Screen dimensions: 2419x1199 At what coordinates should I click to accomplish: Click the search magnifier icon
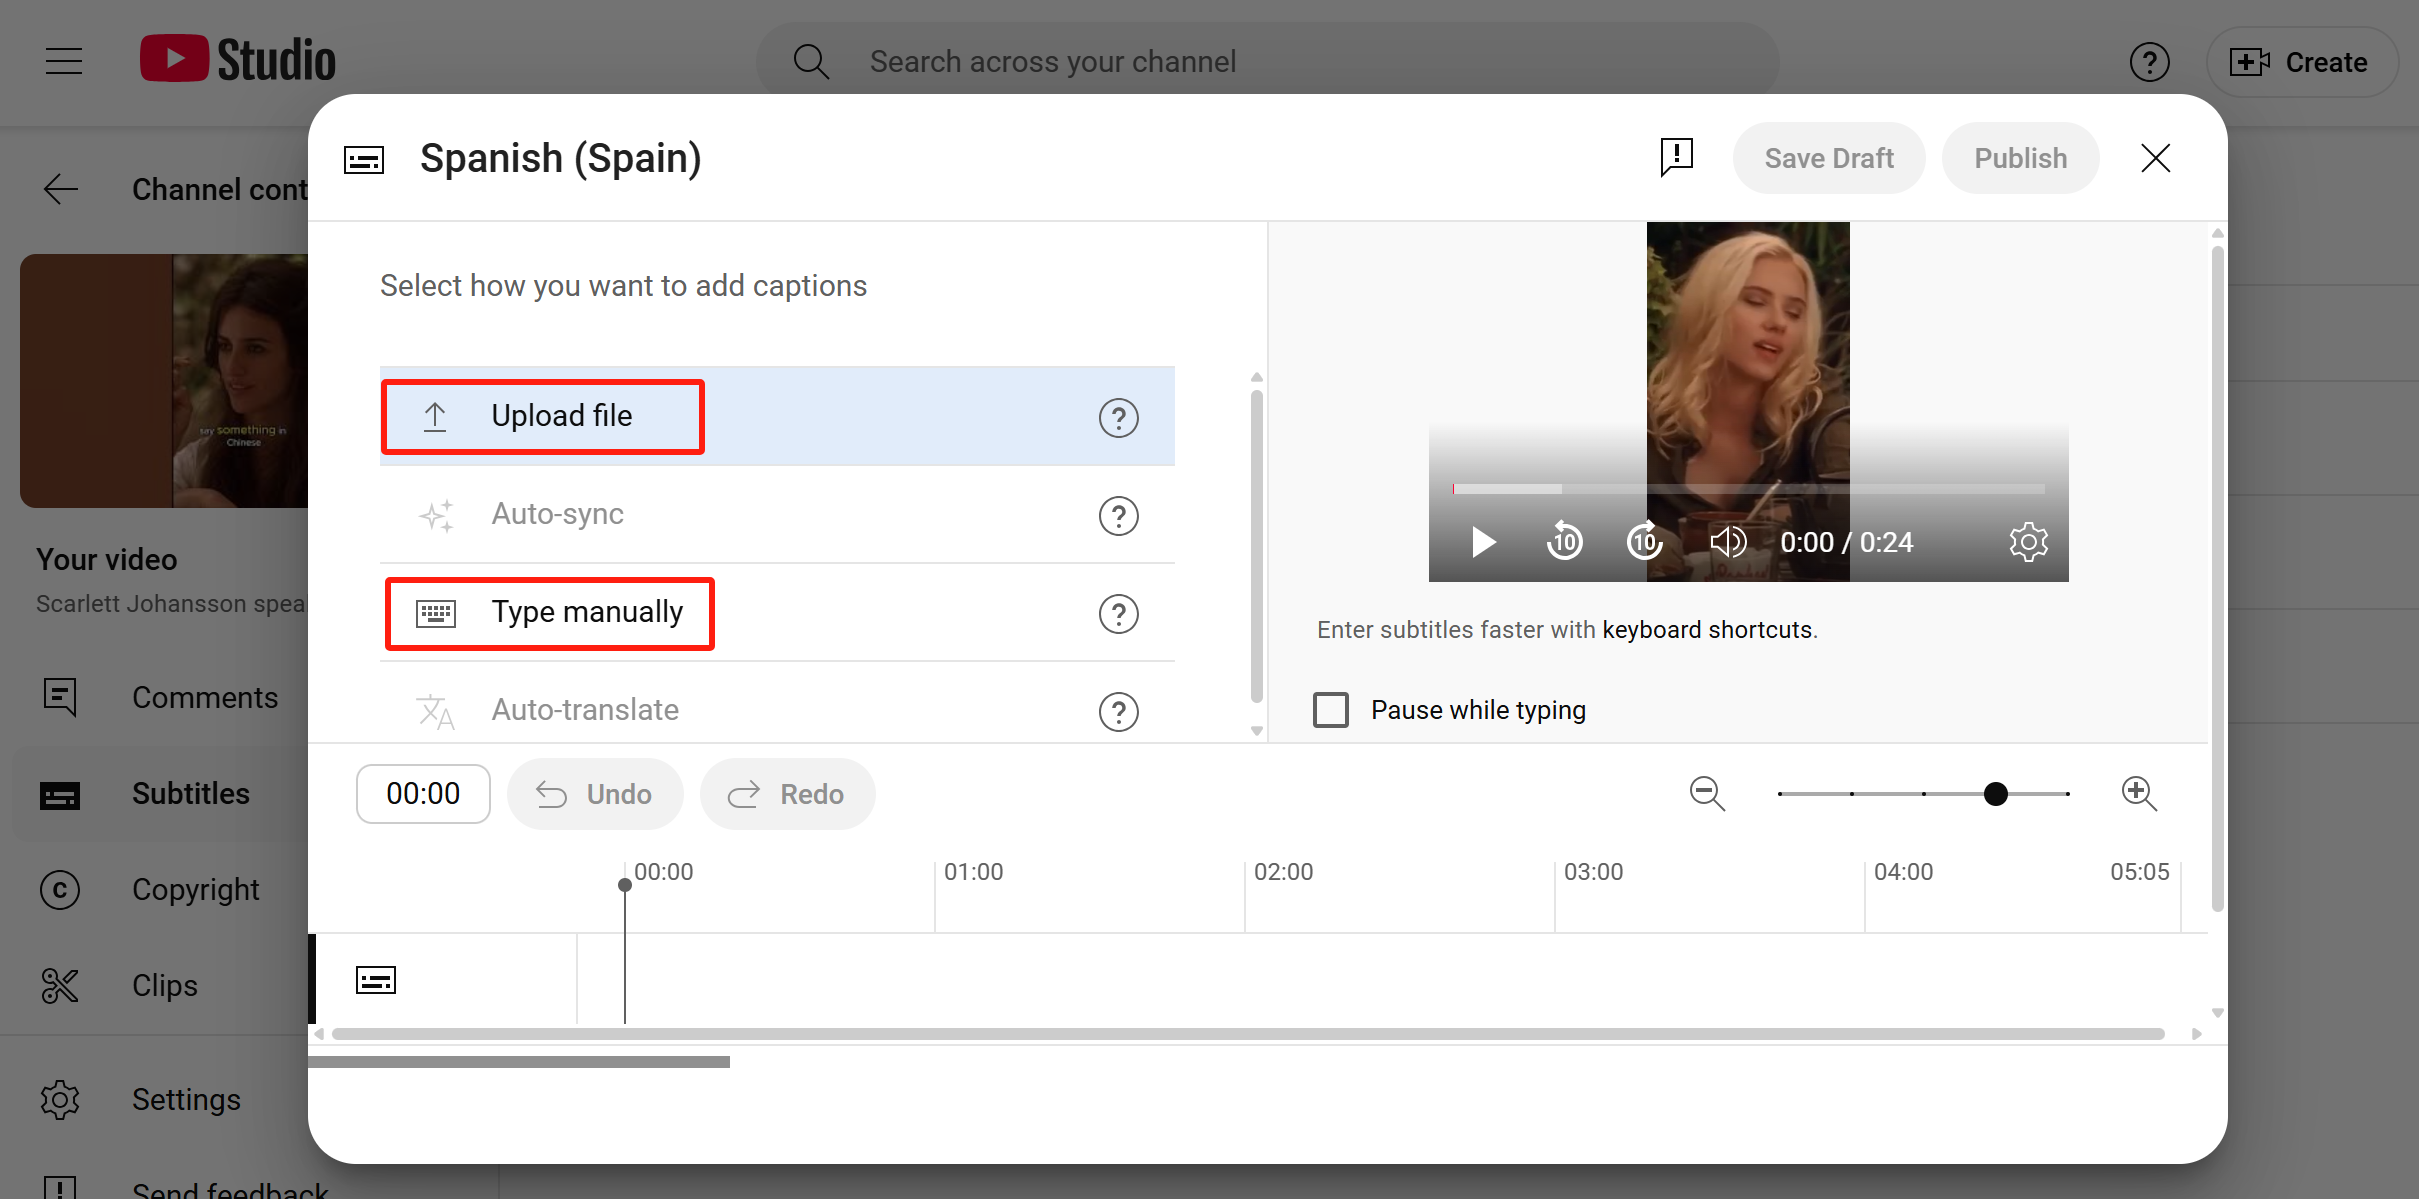click(811, 62)
